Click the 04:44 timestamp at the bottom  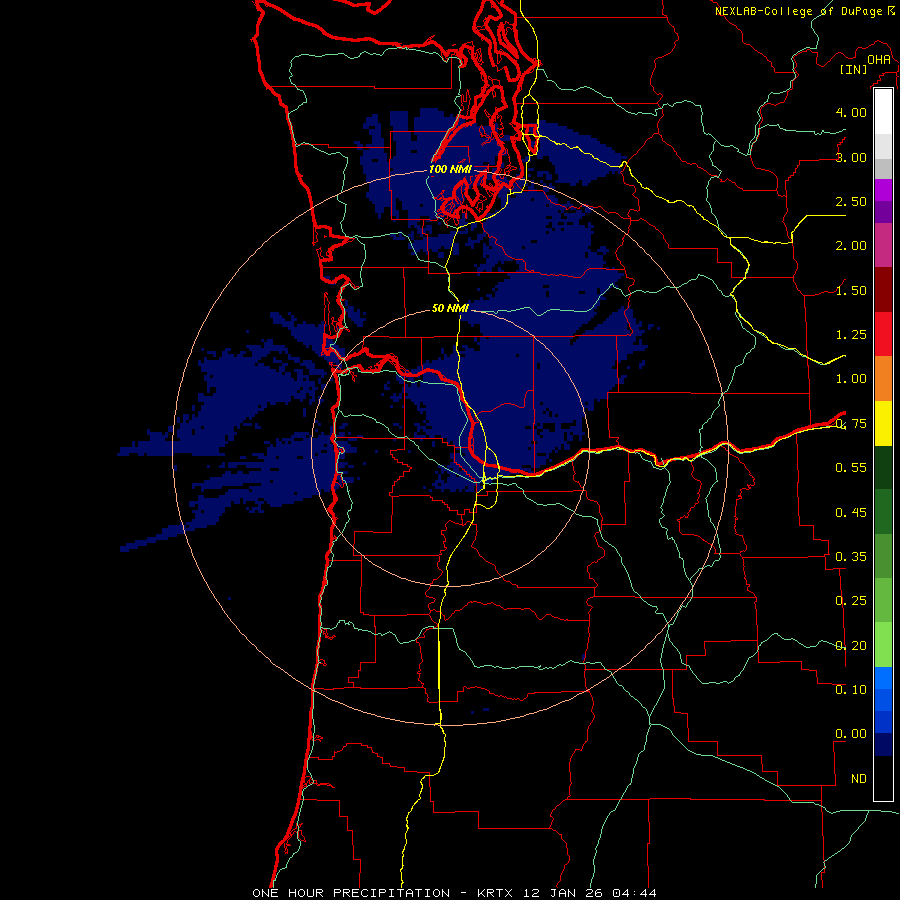coord(634,893)
